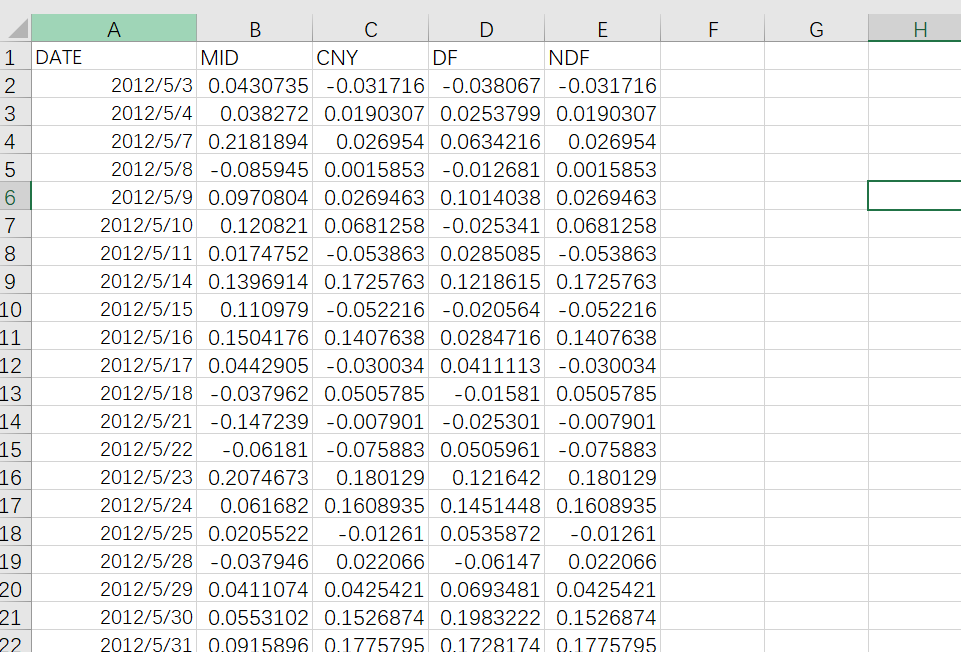Click MID value -0.085945
Image resolution: width=961 pixels, height=652 pixels.
pos(254,169)
